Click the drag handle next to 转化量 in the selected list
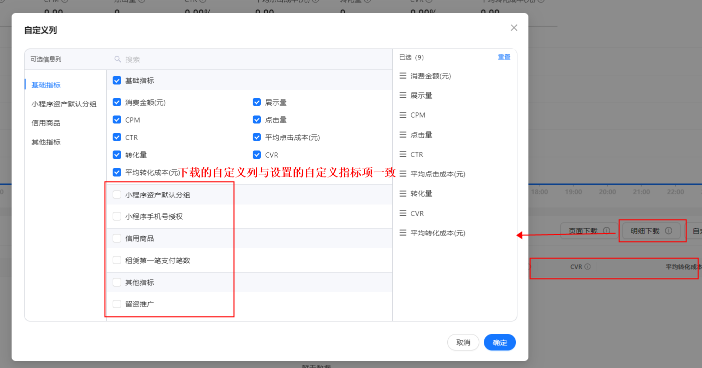 403,193
